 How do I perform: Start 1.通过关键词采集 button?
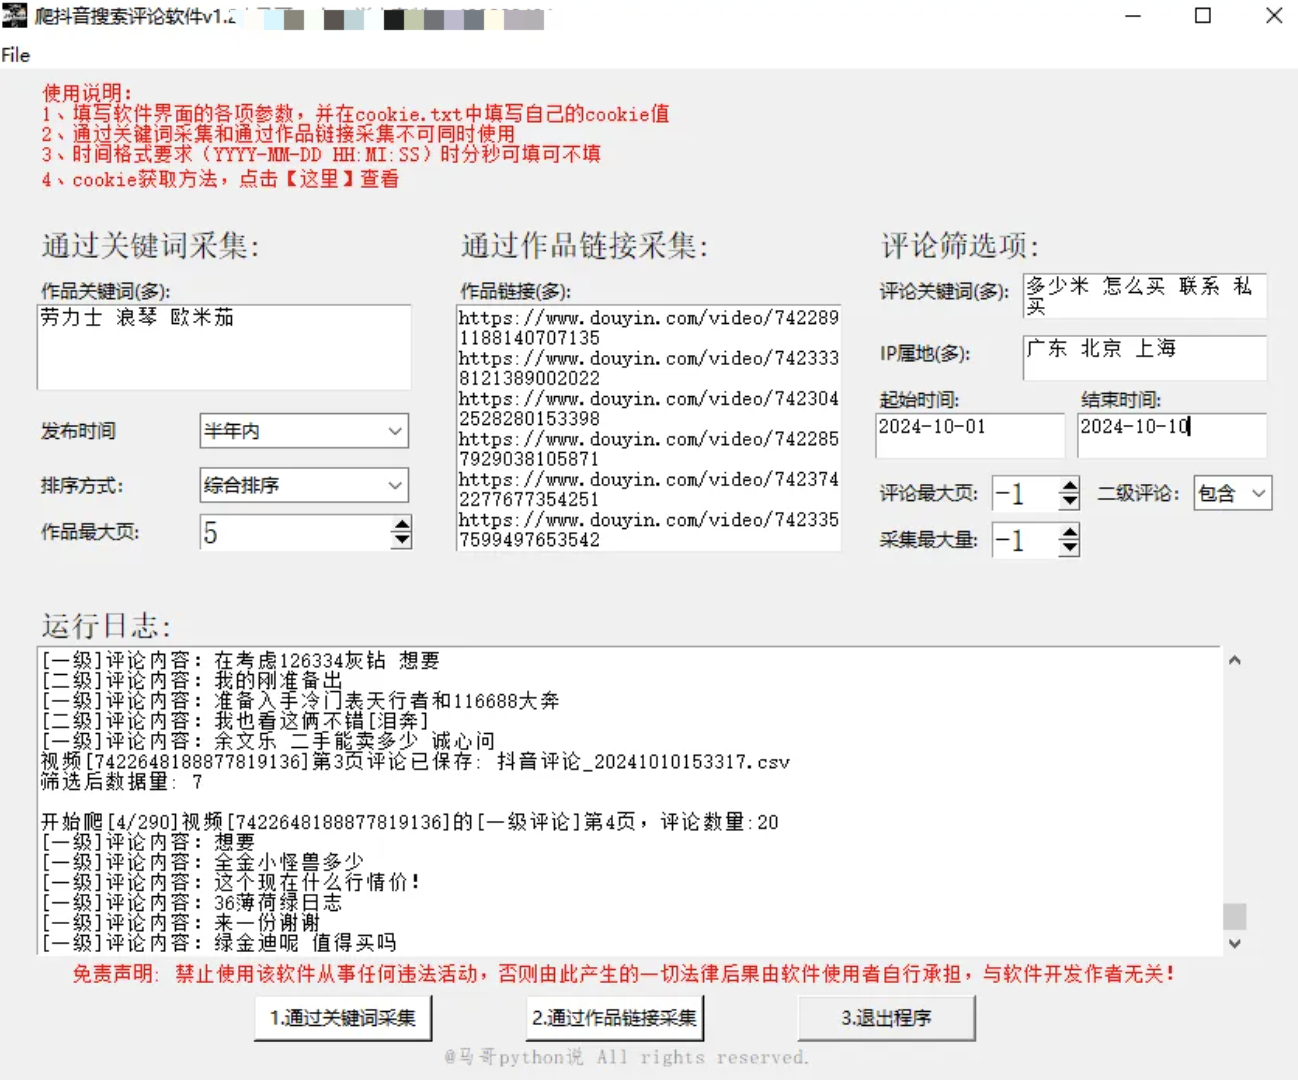click(343, 1018)
